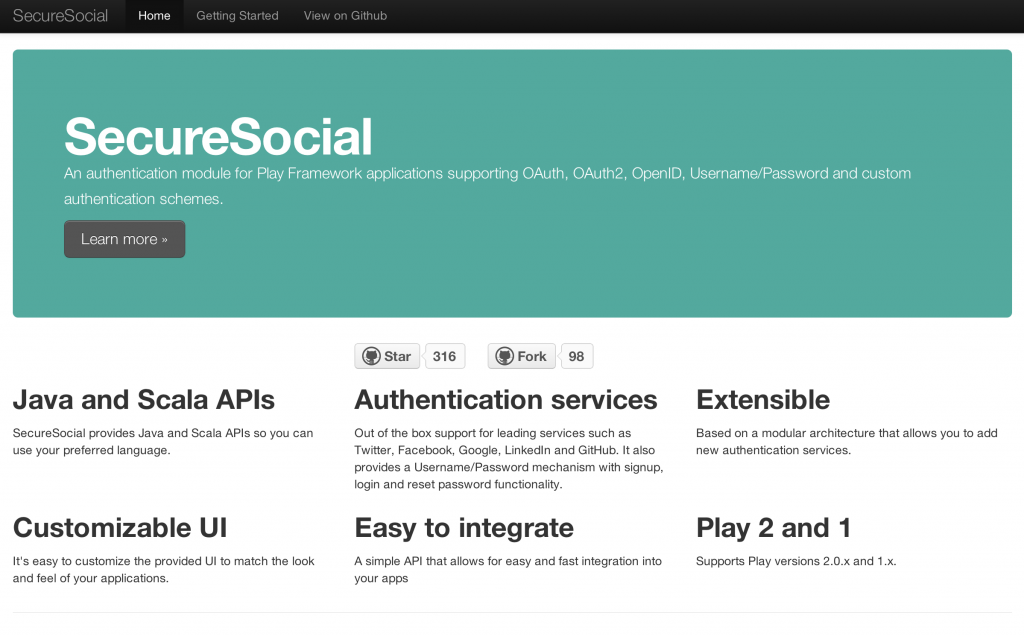
Task: Select the Home tab in navigation bar
Action: point(154,16)
